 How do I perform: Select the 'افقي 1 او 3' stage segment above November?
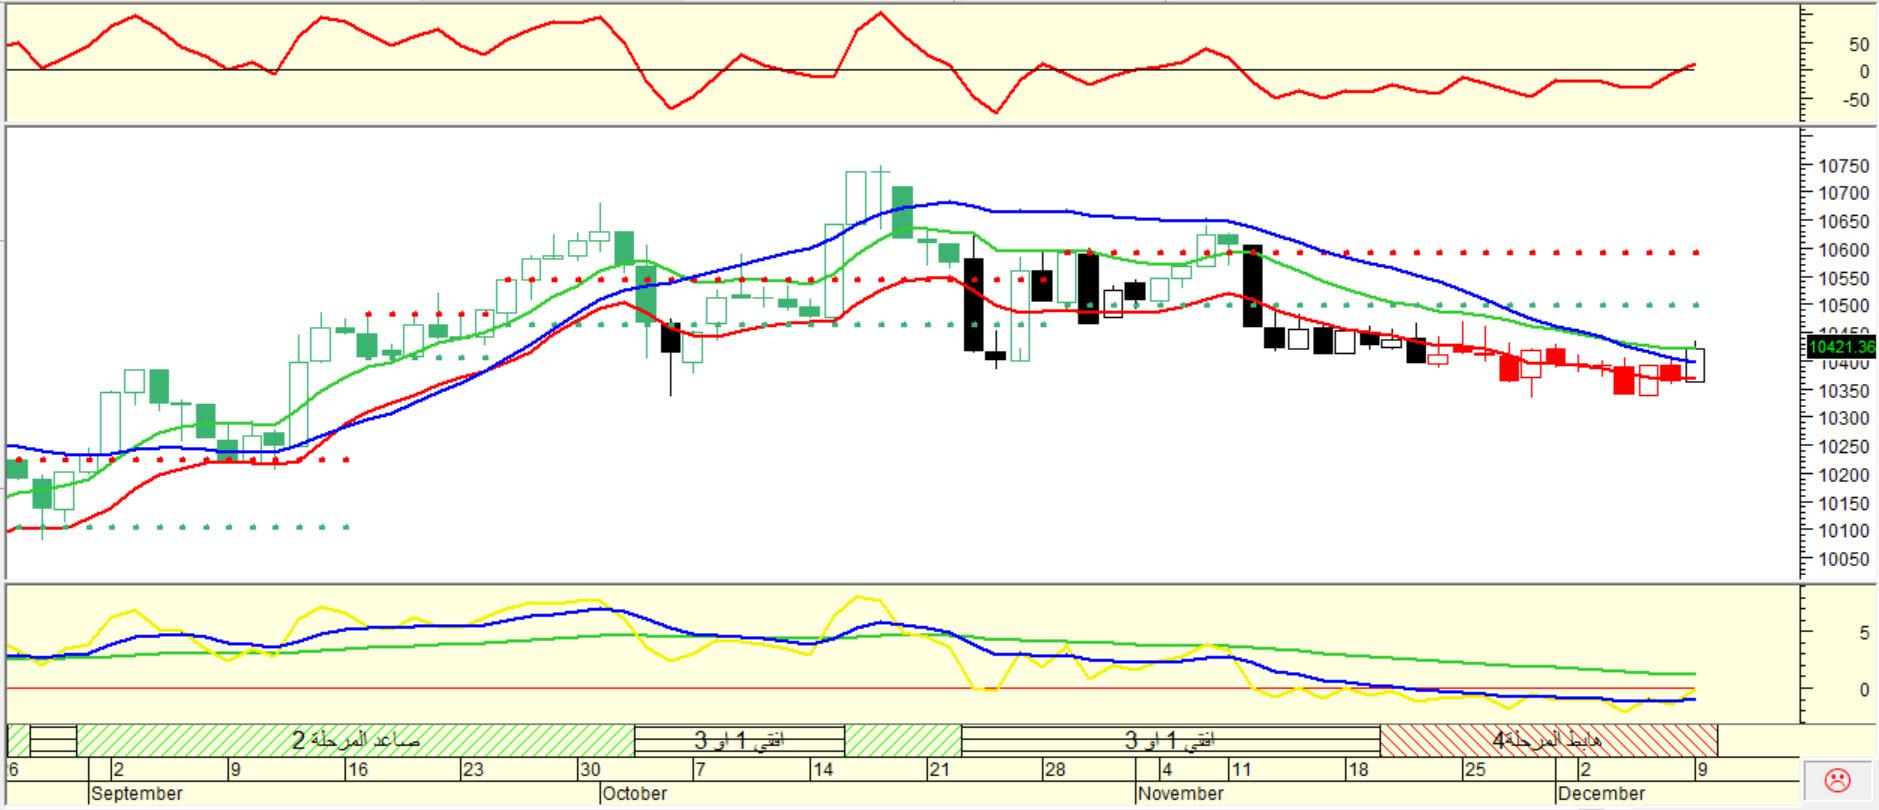pyautogui.click(x=1171, y=740)
